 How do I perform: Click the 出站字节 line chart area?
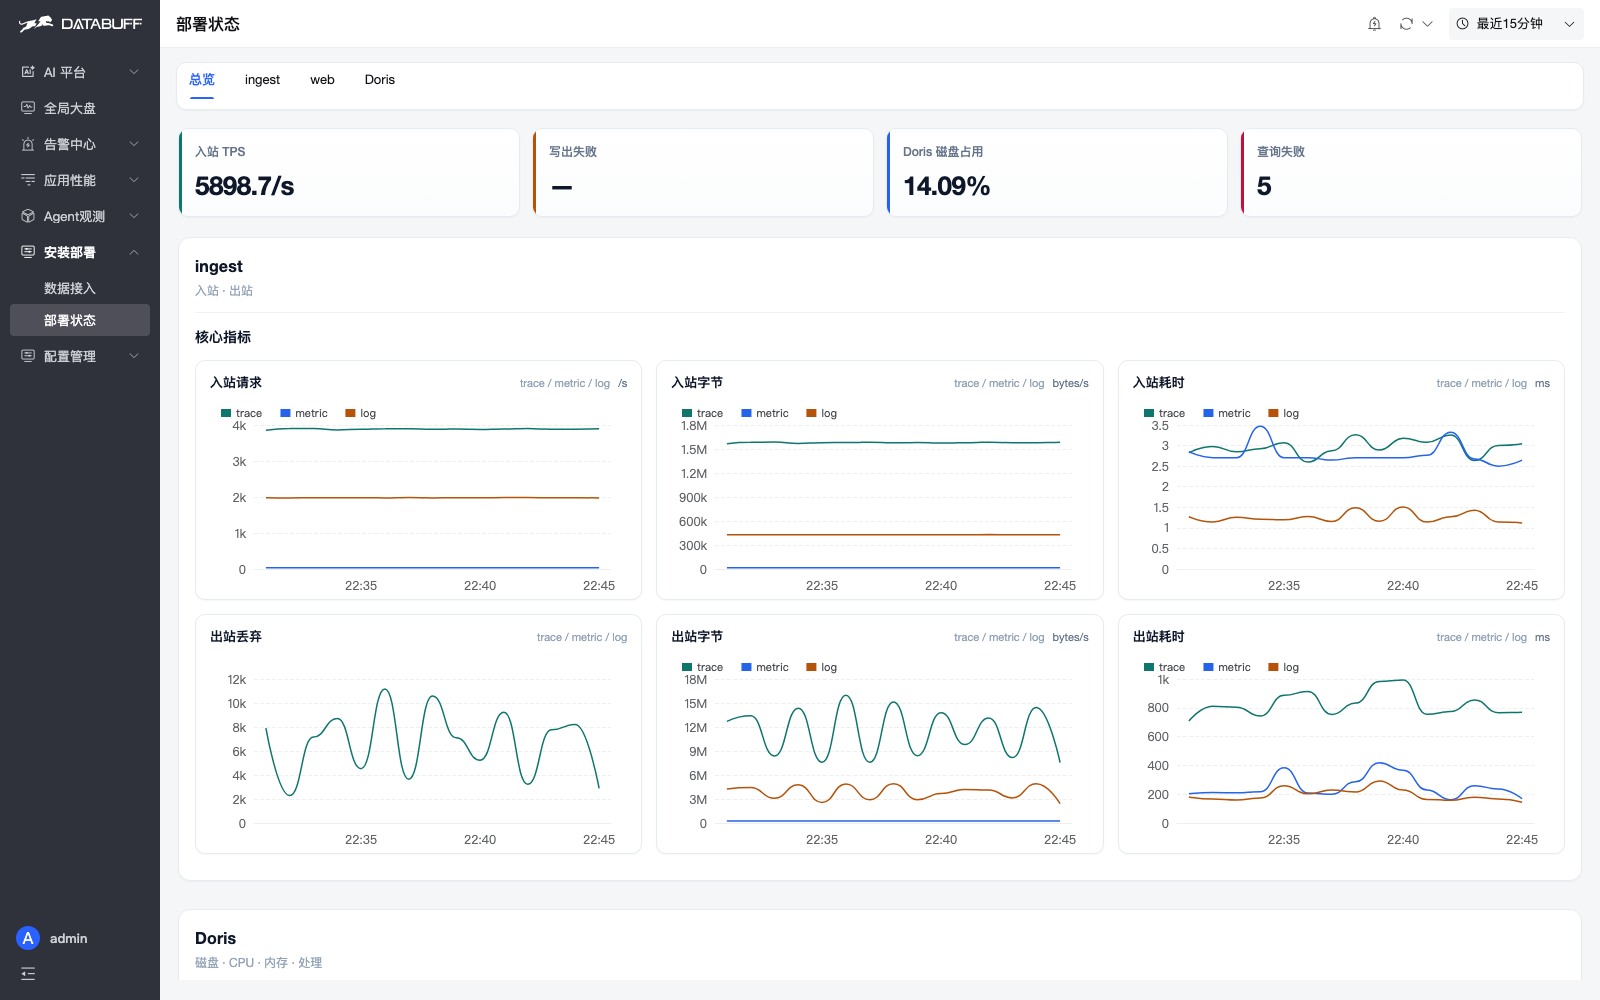click(893, 752)
